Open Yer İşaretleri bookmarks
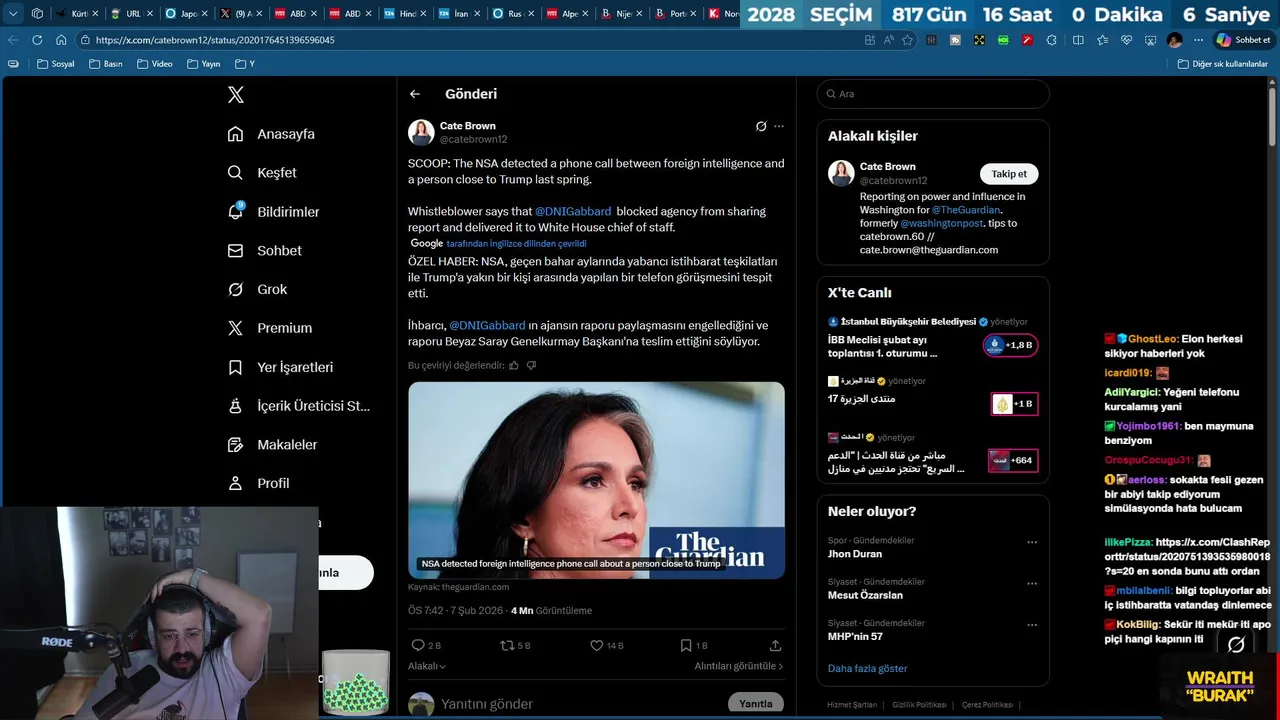The width and height of the screenshot is (1280, 720). 281,367
